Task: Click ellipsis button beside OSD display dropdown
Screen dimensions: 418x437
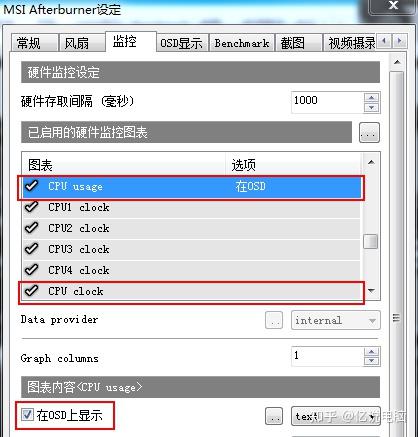Action: point(274,416)
